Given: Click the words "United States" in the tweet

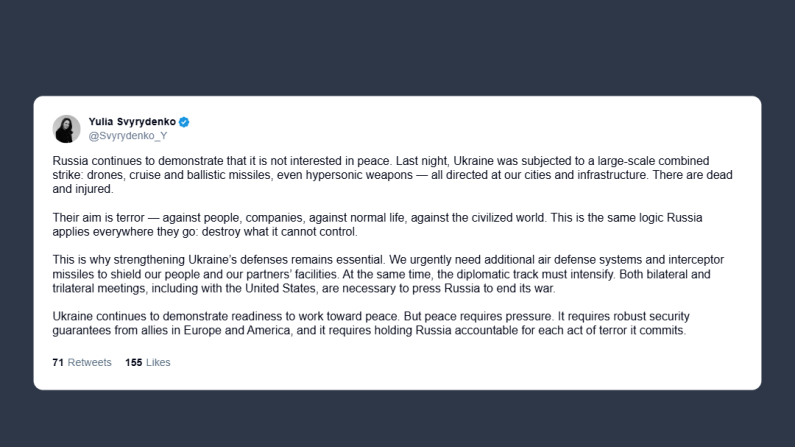Looking at the screenshot, I should tap(301, 288).
